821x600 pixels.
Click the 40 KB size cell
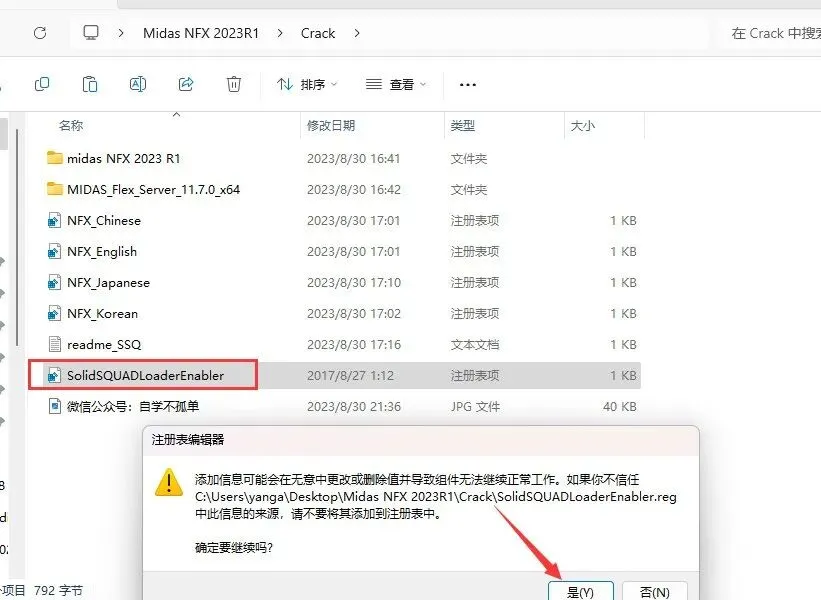pyautogui.click(x=619, y=406)
